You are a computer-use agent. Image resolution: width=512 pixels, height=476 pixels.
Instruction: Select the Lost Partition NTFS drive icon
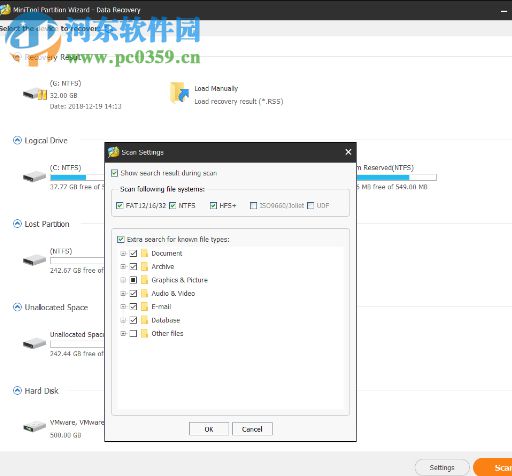[x=35, y=260]
